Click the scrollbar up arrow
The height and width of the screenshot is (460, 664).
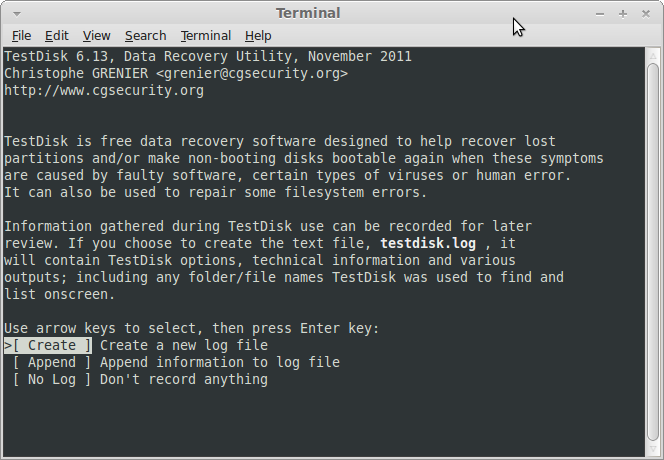point(653,55)
